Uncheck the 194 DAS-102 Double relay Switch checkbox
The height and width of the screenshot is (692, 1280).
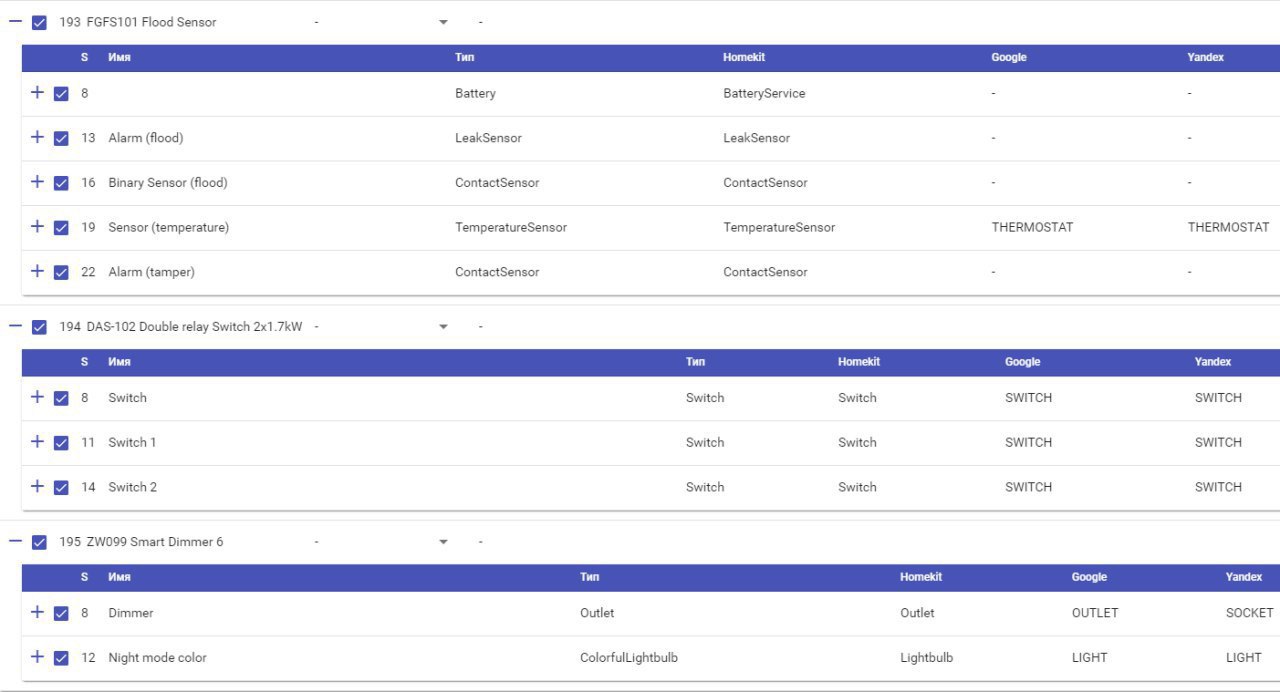coord(39,327)
